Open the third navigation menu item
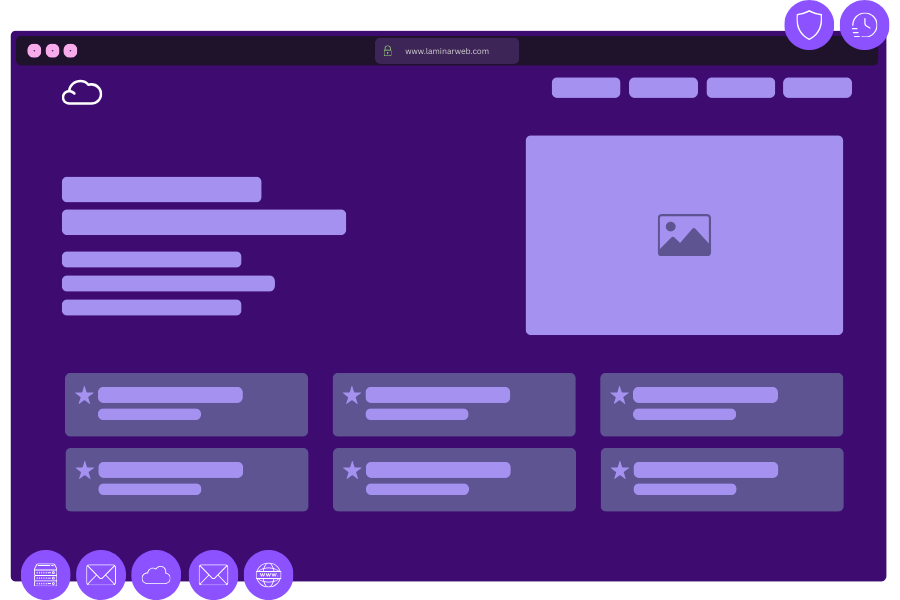Viewport: 900px width, 600px height. tap(740, 88)
